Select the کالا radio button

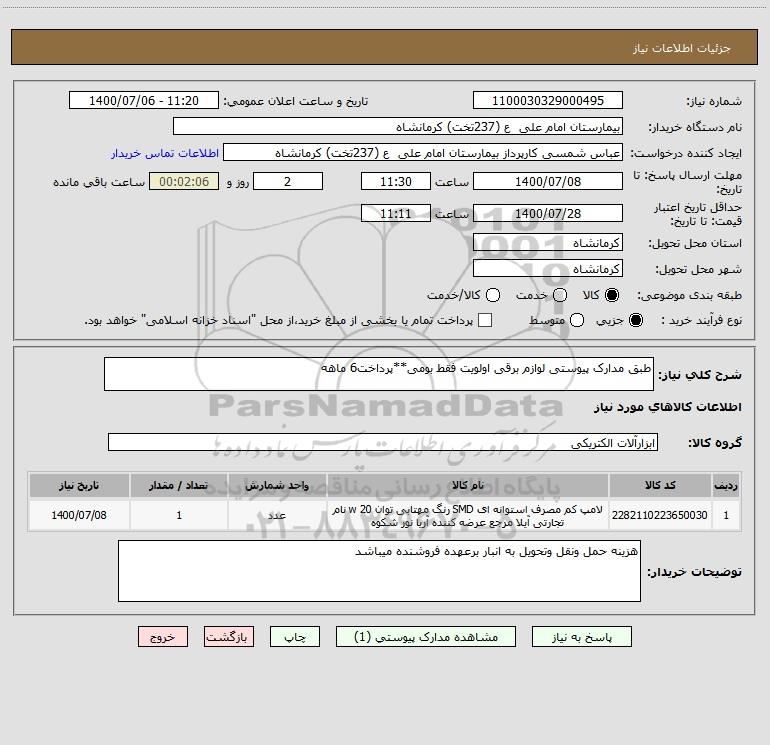pos(612,295)
